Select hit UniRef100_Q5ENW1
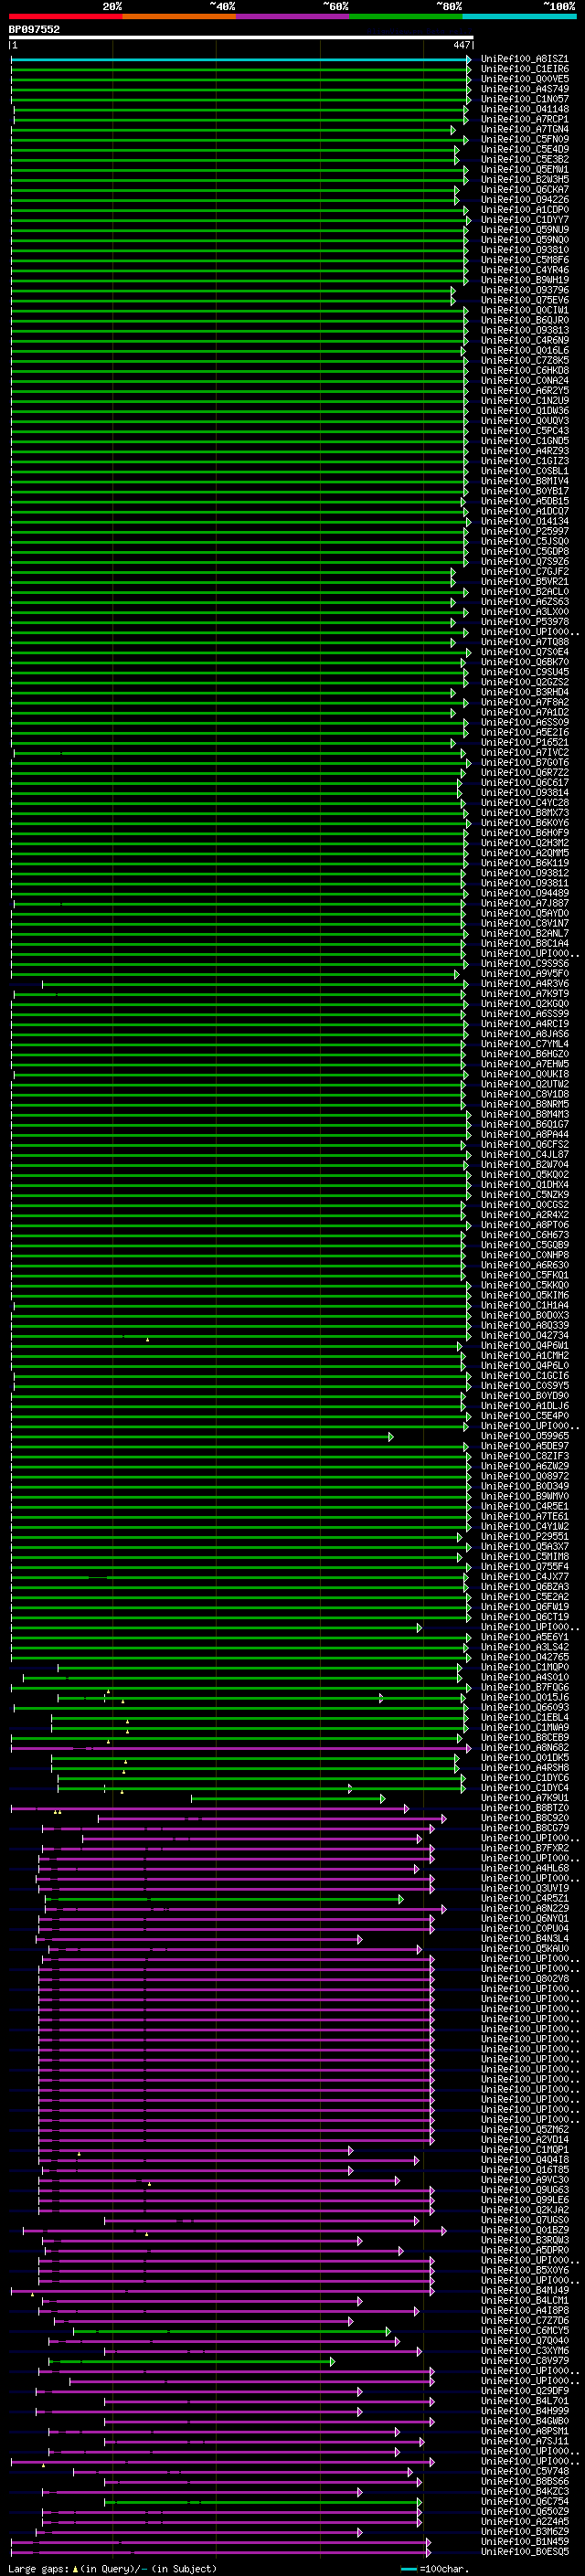Screen dimensions: 585x2576 click(x=525, y=170)
